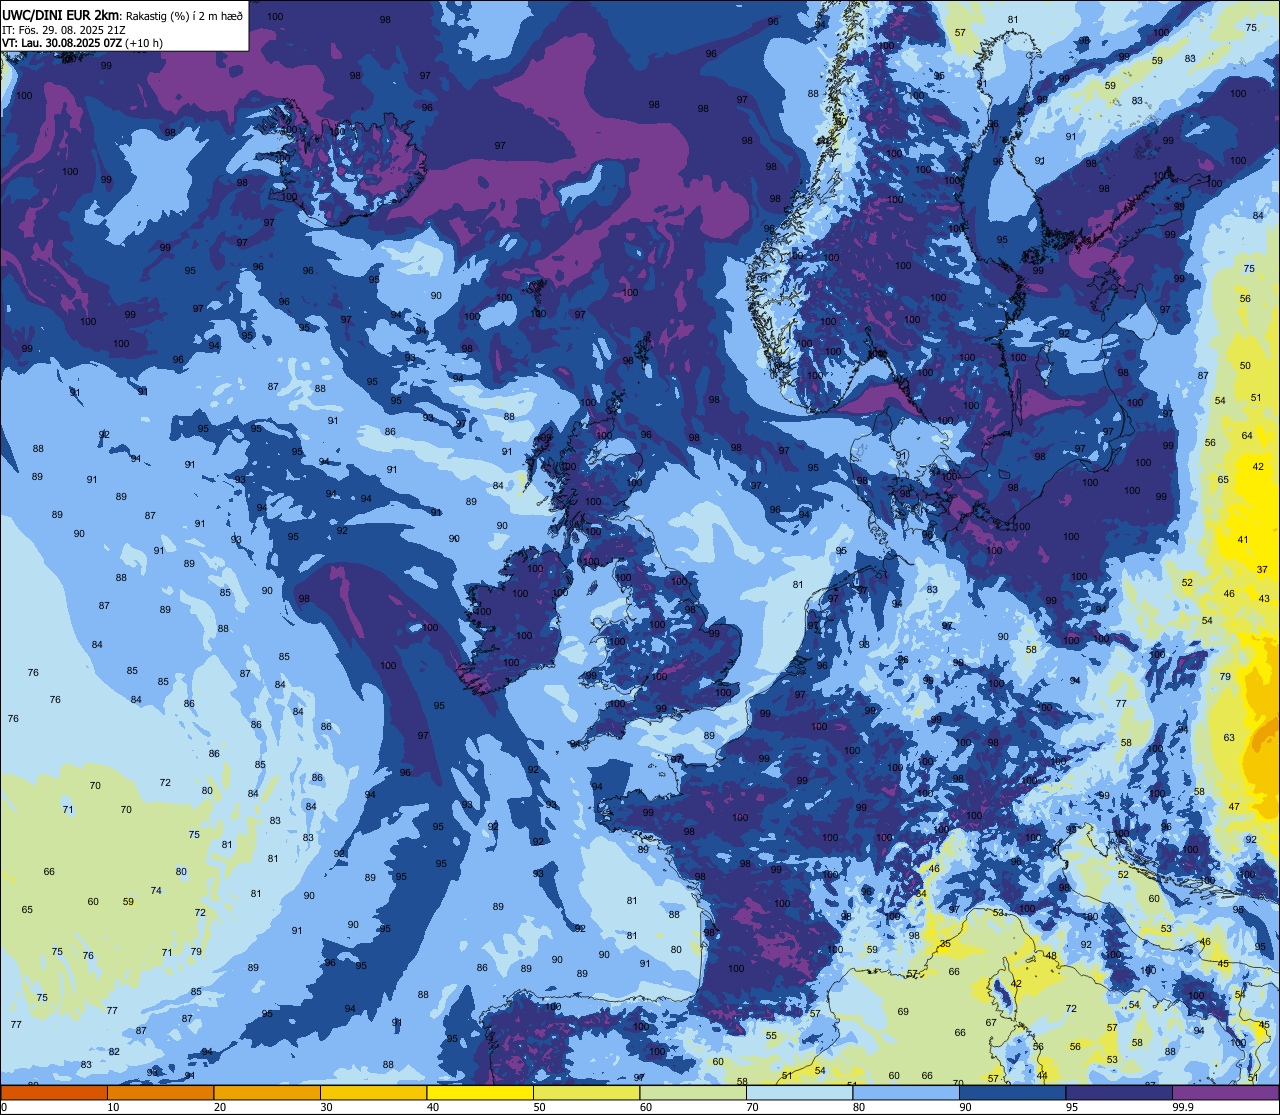Click the '48' humidity value on the map
Image resolution: width=1280 pixels, height=1115 pixels.
(x=1051, y=956)
